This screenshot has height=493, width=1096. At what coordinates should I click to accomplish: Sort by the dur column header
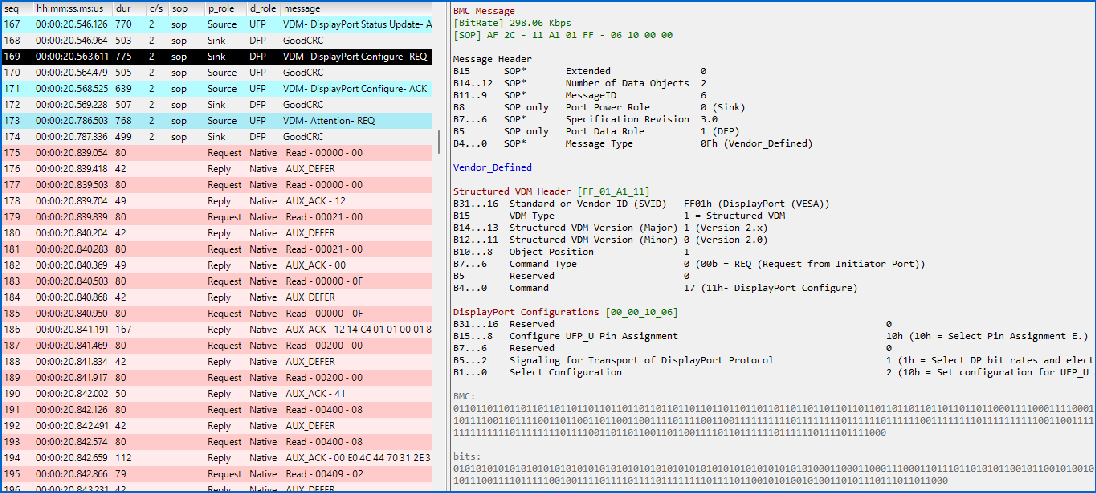[x=126, y=7]
